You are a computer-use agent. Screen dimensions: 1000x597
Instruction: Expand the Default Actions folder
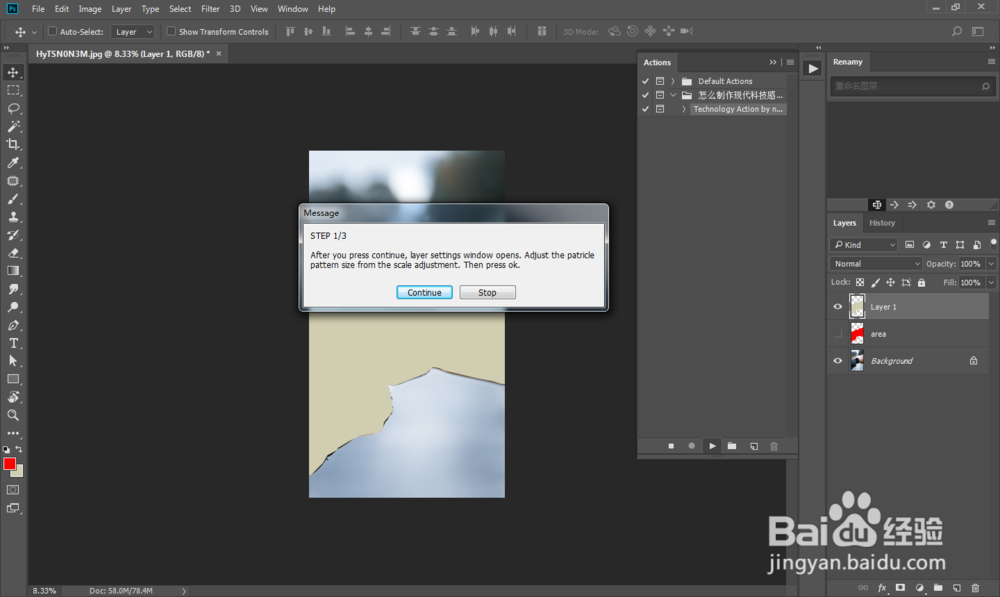point(673,81)
